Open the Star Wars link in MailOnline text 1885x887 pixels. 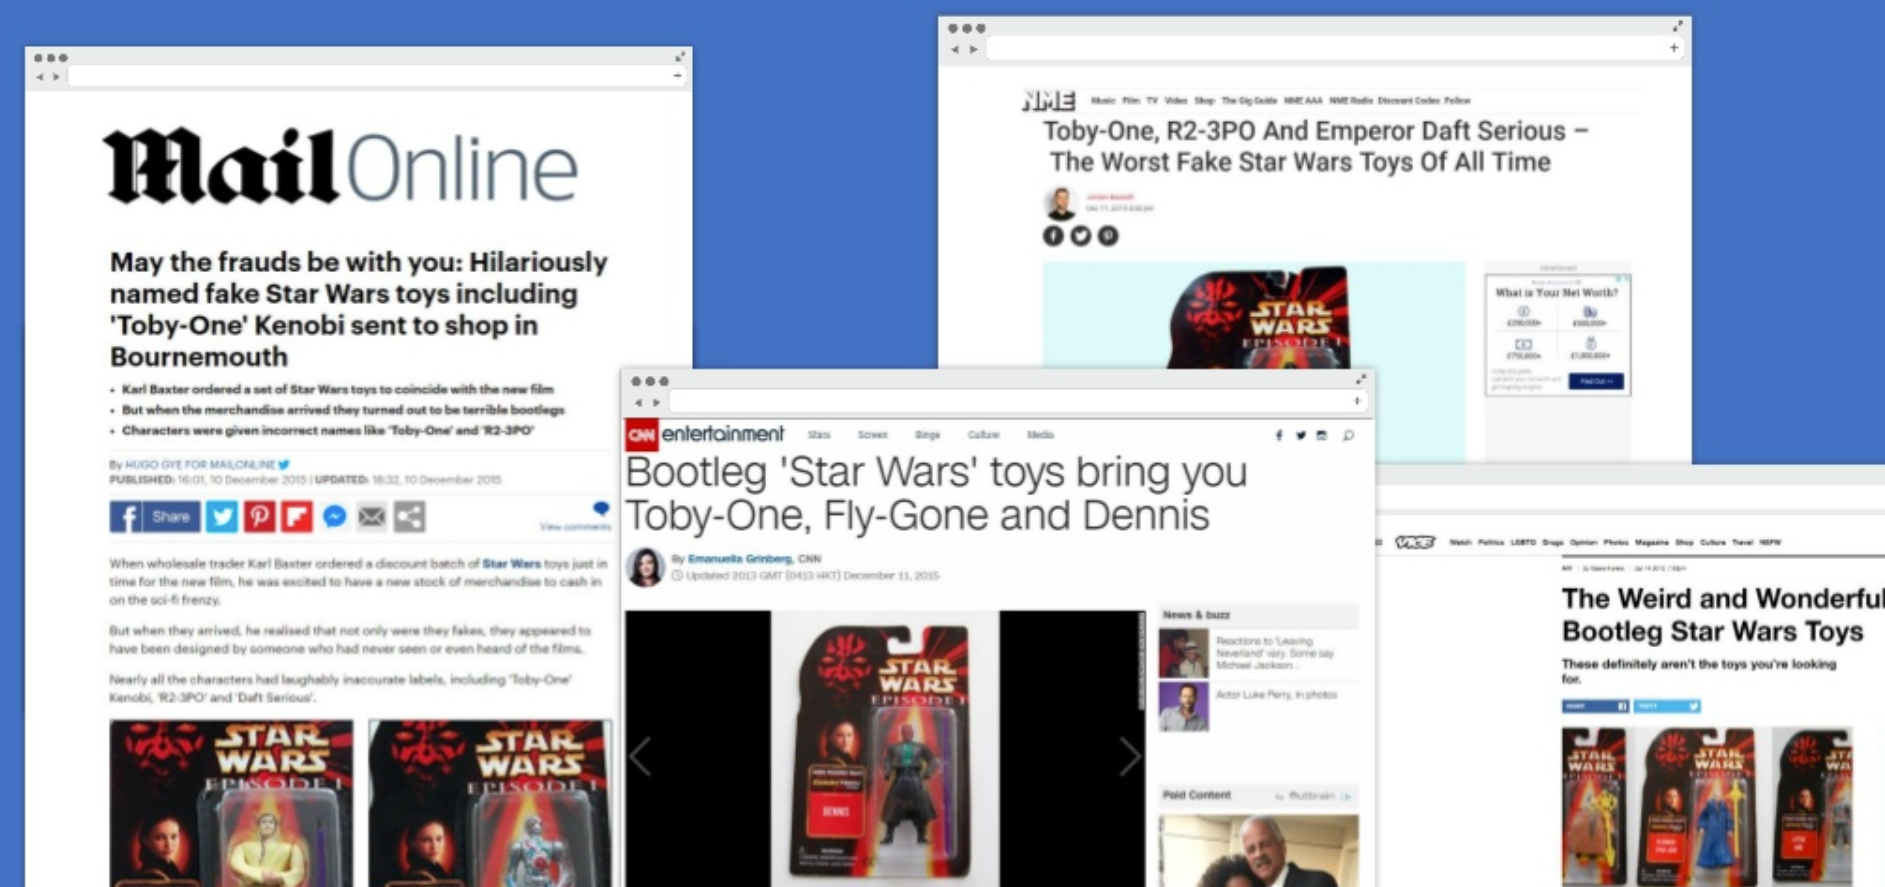[511, 564]
